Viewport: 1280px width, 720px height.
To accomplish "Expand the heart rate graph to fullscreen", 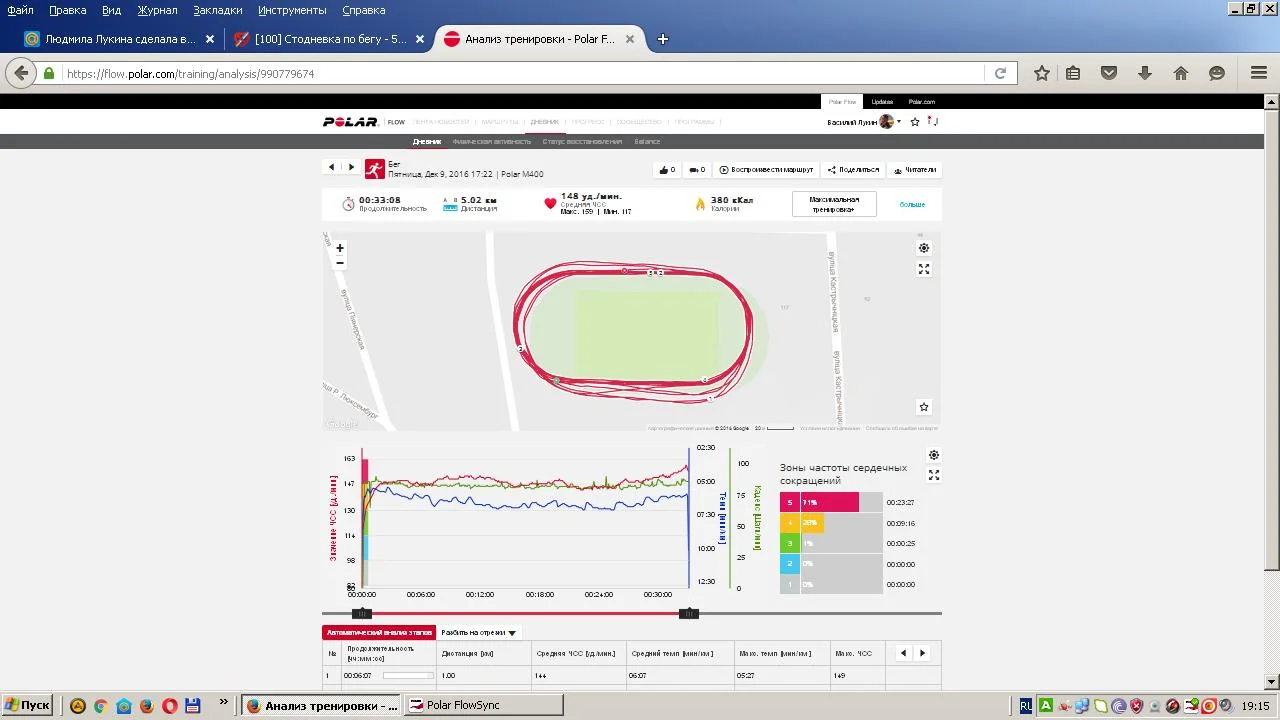I will pos(934,475).
